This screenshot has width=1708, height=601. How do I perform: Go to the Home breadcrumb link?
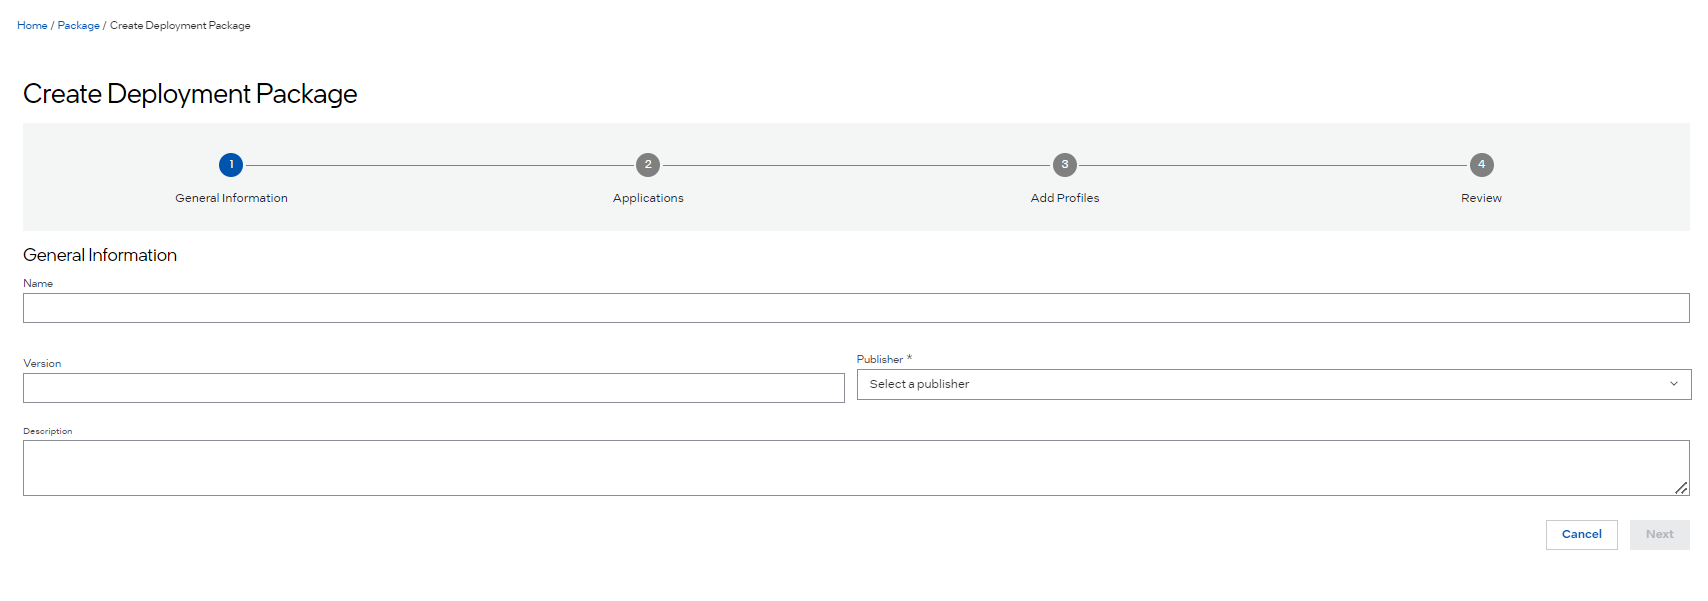pyautogui.click(x=32, y=26)
